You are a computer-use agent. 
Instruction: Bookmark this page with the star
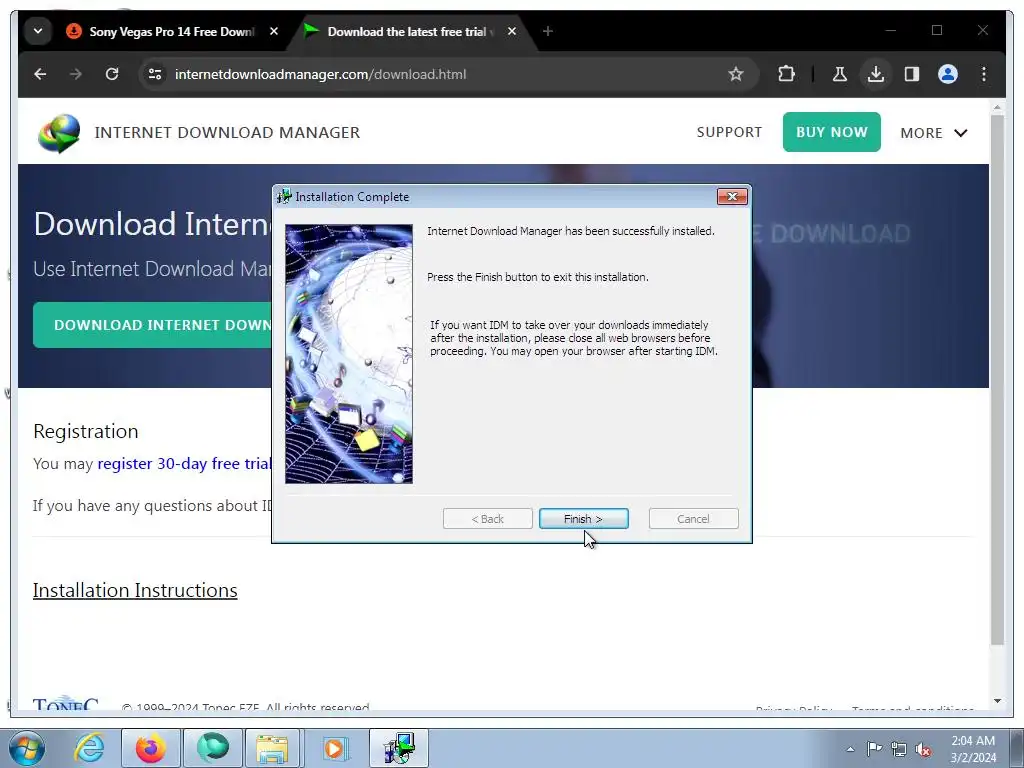(735, 74)
